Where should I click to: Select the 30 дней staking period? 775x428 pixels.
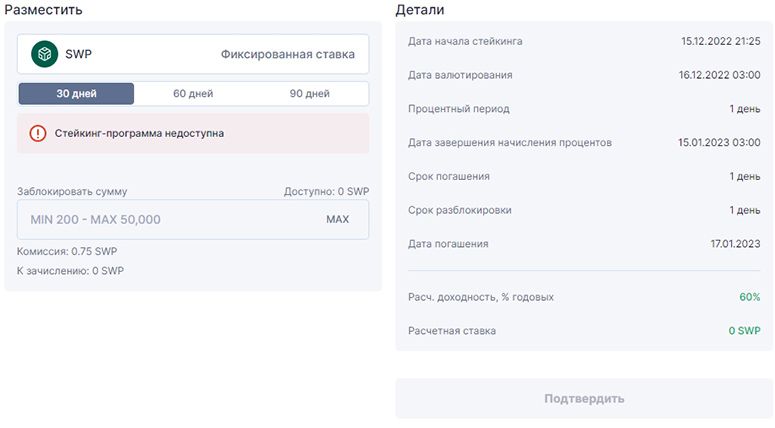(76, 93)
